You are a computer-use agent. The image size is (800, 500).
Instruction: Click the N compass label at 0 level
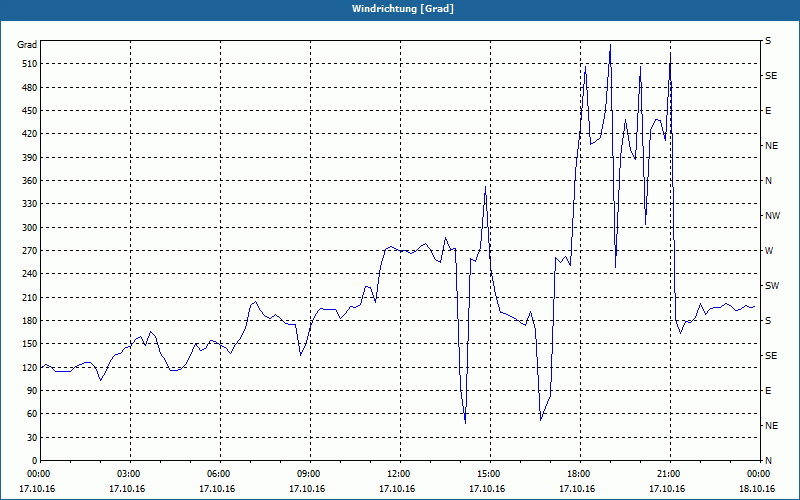click(x=768, y=461)
